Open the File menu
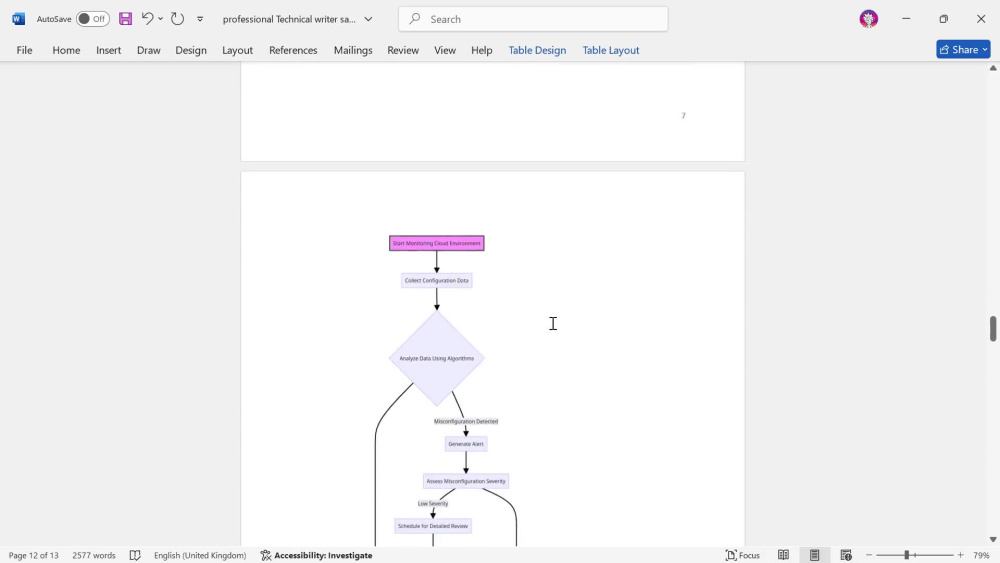The height and width of the screenshot is (563, 1000). (x=24, y=50)
